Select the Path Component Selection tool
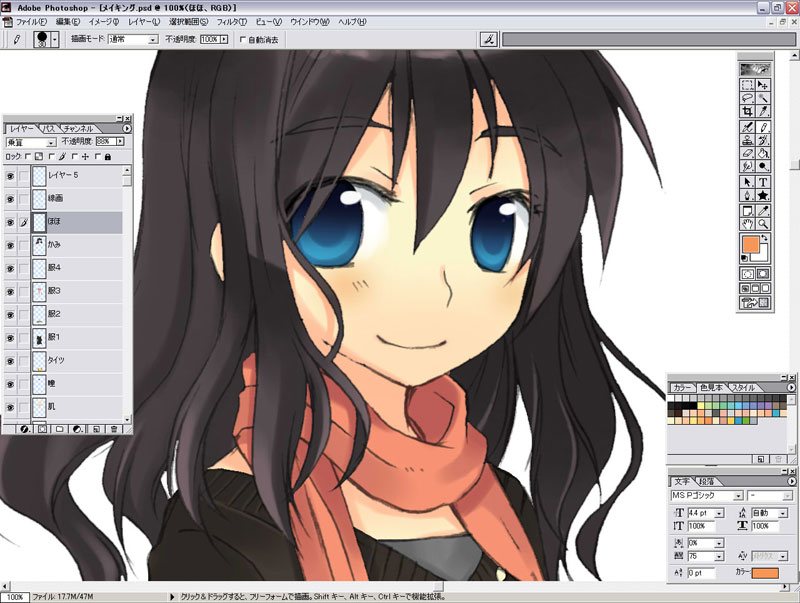Screen dimensions: 800x603 (x=747, y=183)
